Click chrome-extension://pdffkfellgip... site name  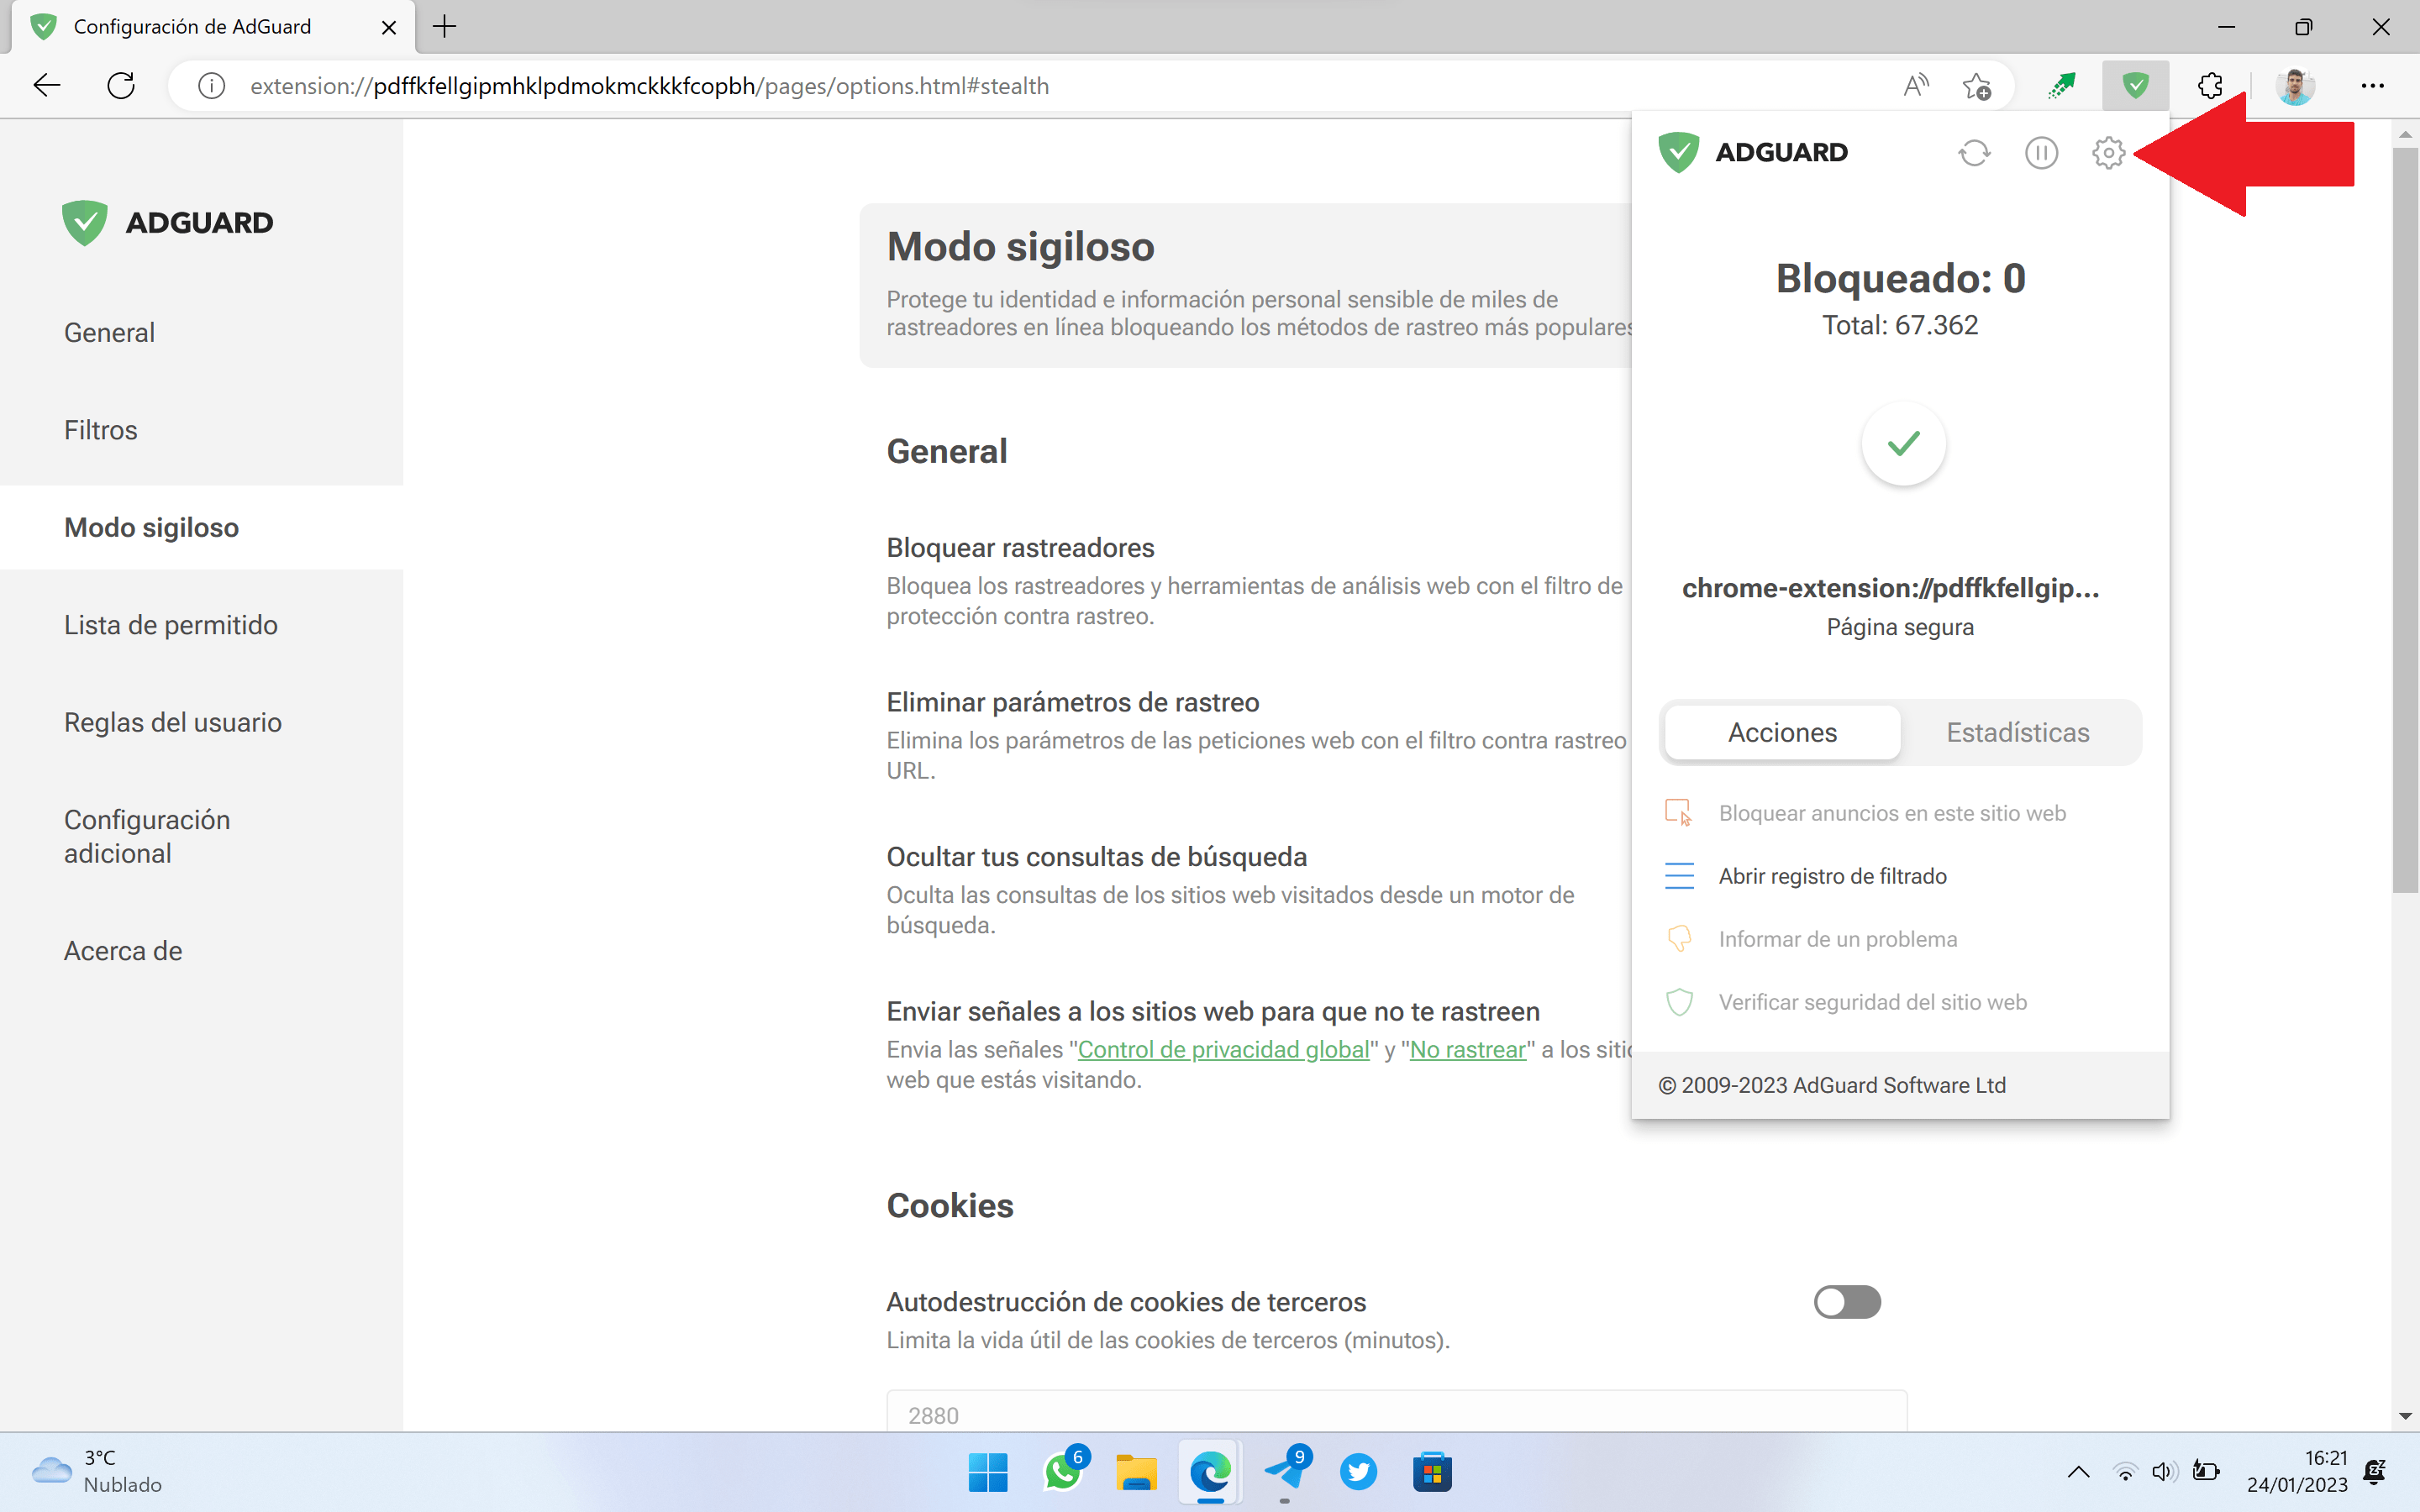[1890, 588]
